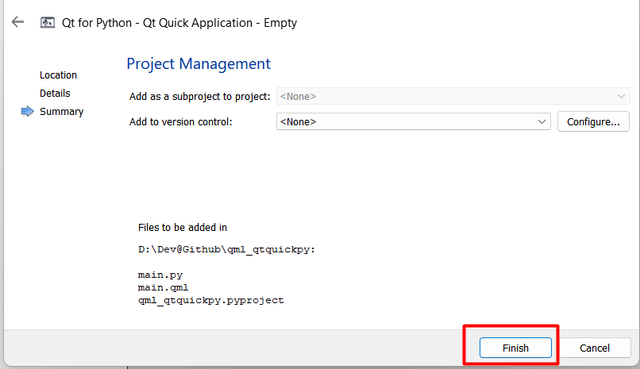
Task: Go back using the arrow icon
Action: coord(18,22)
